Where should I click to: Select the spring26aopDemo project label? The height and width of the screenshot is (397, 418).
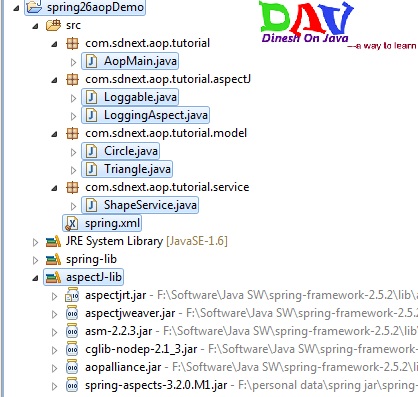pyautogui.click(x=95, y=7)
